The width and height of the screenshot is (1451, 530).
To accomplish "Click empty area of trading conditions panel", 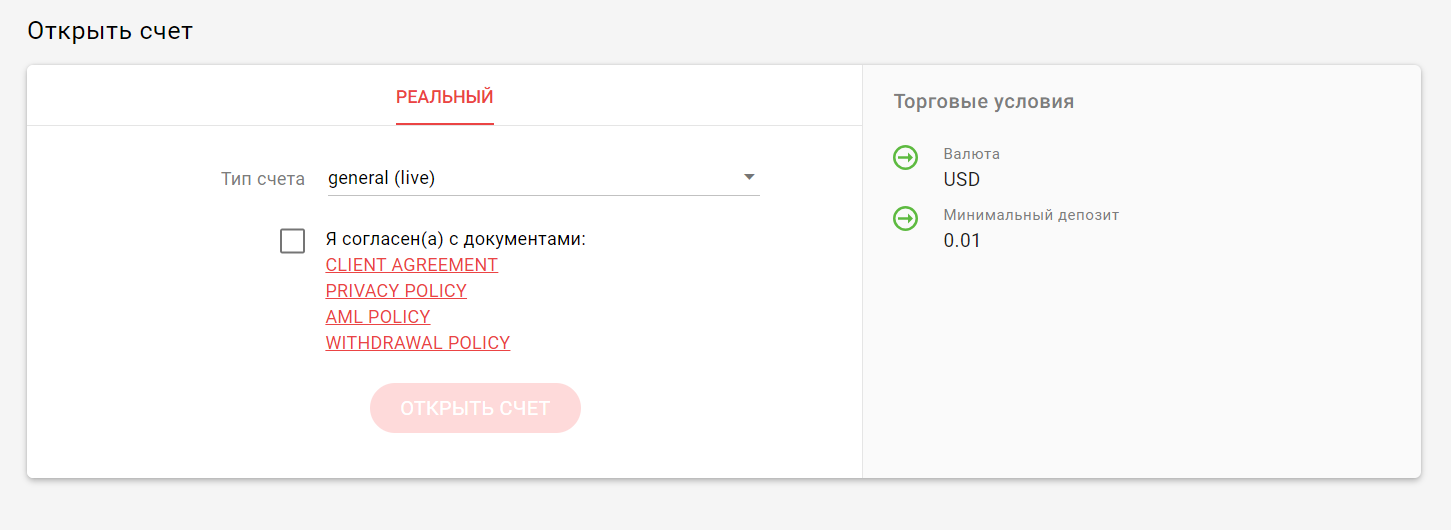I will [x=1140, y=380].
